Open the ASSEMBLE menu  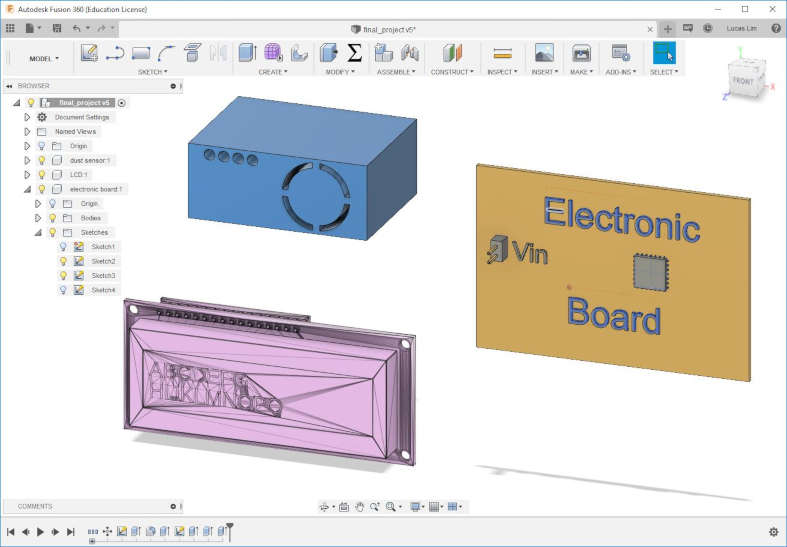point(397,72)
